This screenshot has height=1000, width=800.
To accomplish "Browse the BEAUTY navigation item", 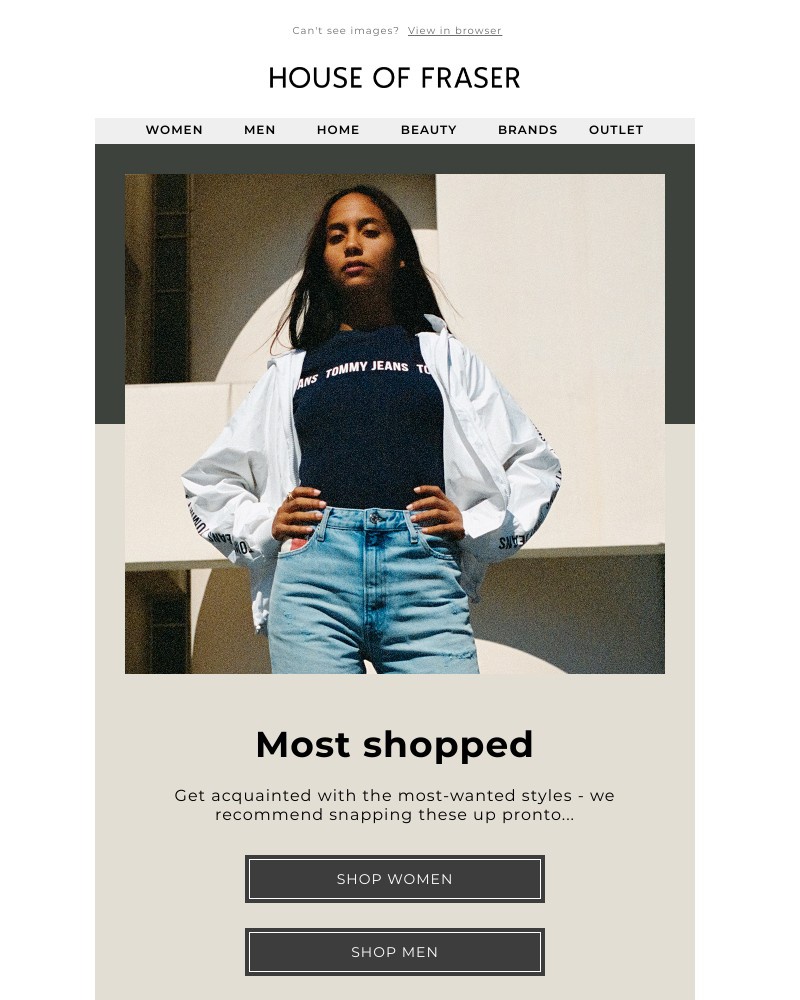I will 429,130.
